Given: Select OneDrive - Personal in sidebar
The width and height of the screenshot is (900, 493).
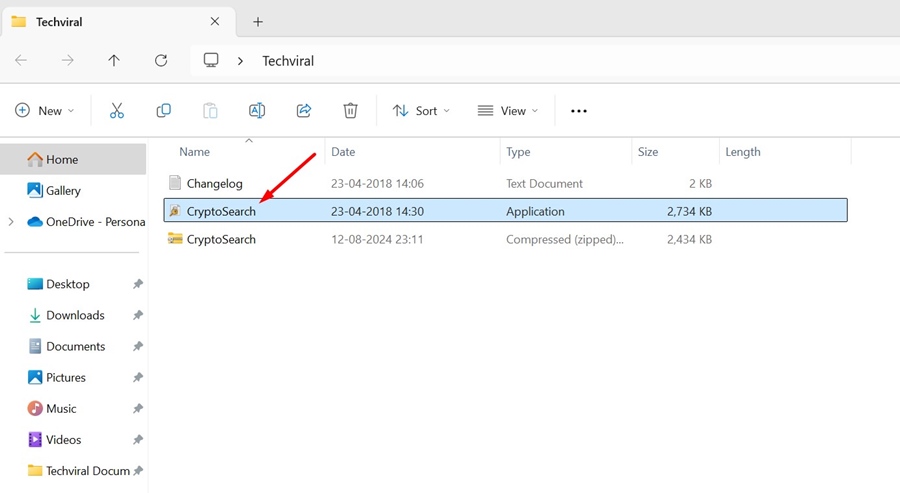Looking at the screenshot, I should coord(86,222).
